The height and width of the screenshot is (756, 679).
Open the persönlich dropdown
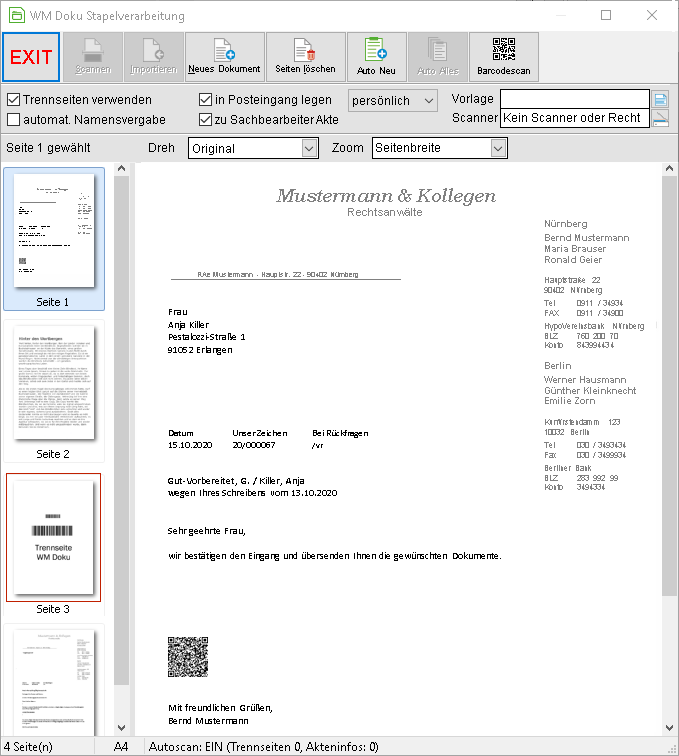coord(393,101)
